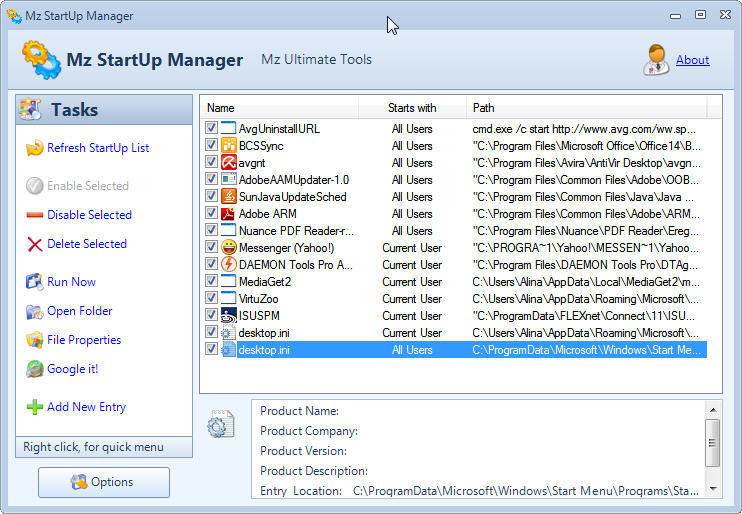Click the Tasks panel header icon
This screenshot has height=514, width=742.
coord(30,109)
